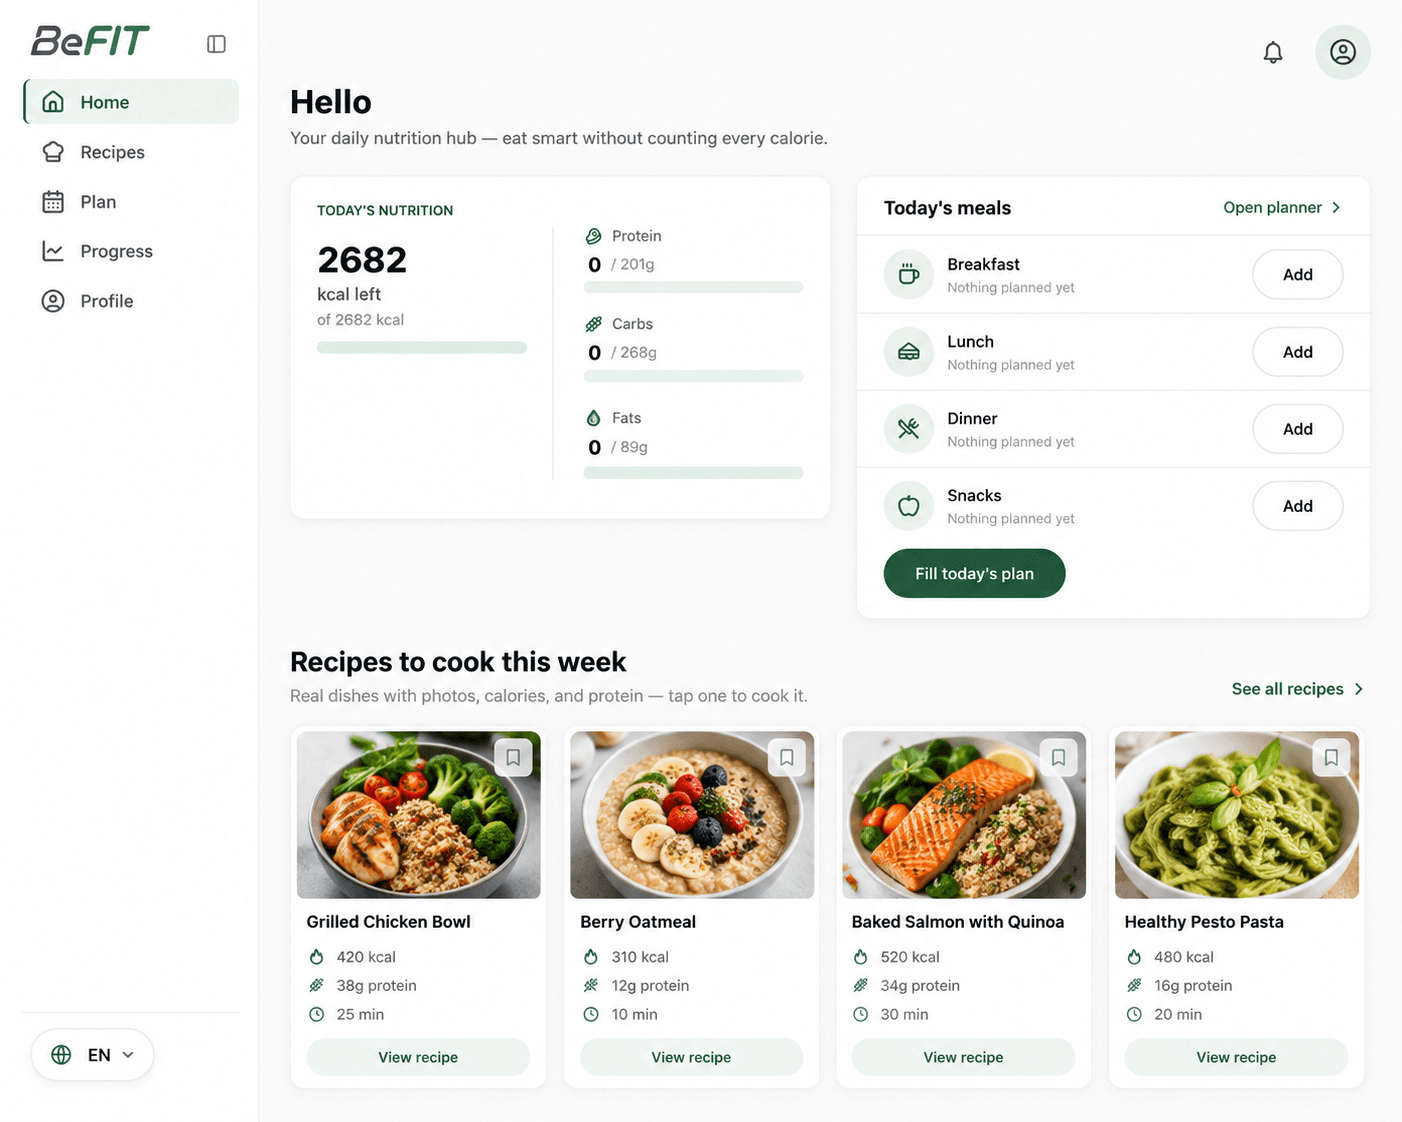Click the '20 min' cooking time
Screen dimensions: 1402x1122
[1178, 1014]
